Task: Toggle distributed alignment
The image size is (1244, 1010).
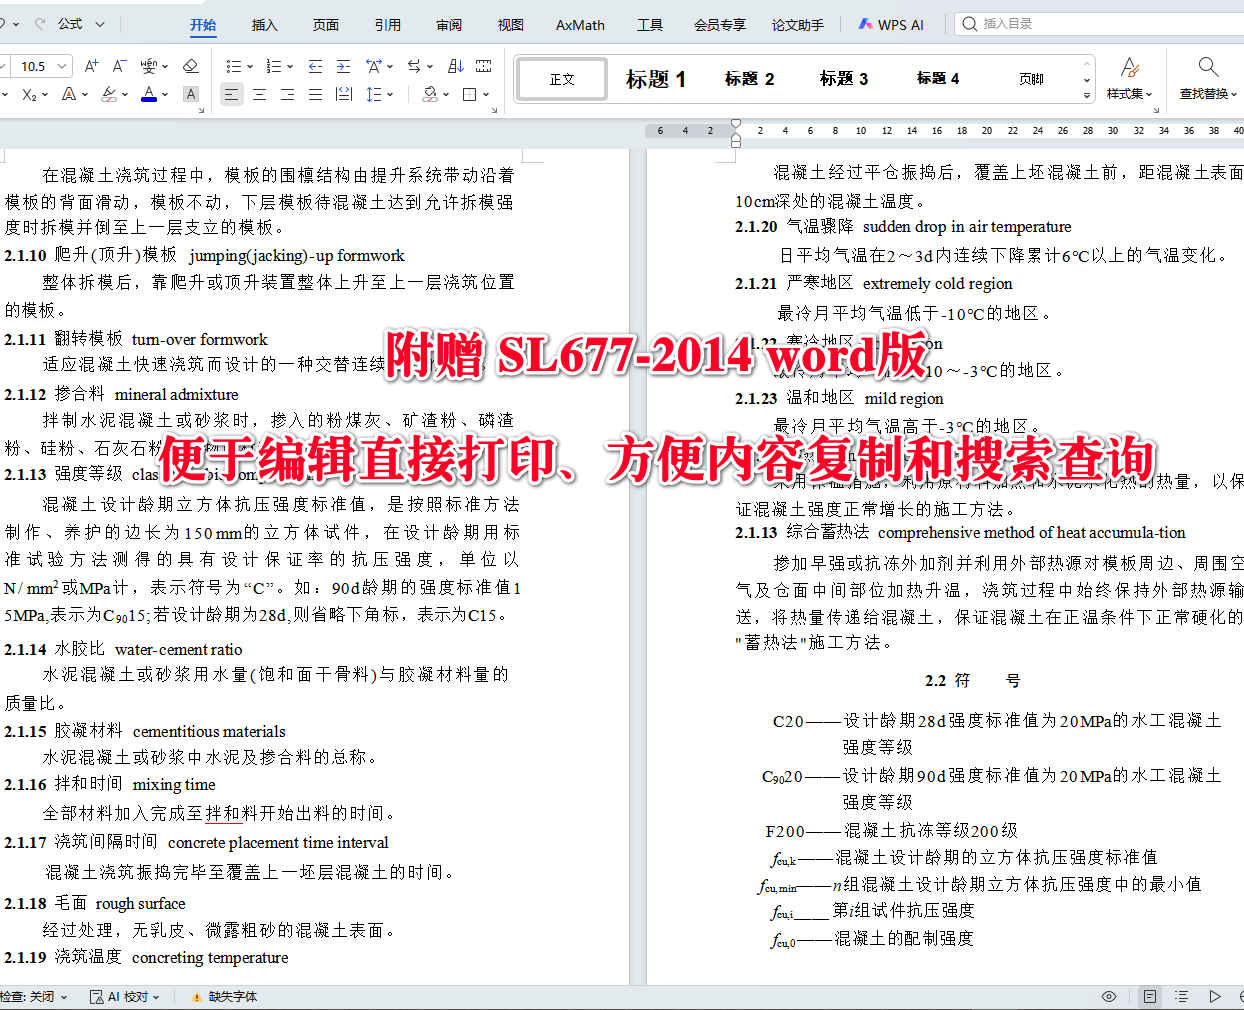Action: pos(344,94)
